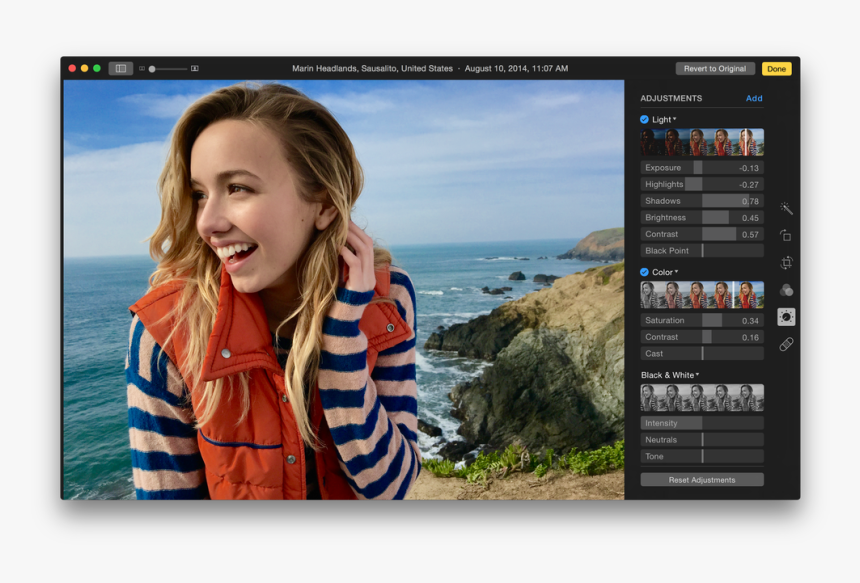The height and width of the screenshot is (583, 860).
Task: Open the Filters panel
Action: point(786,287)
